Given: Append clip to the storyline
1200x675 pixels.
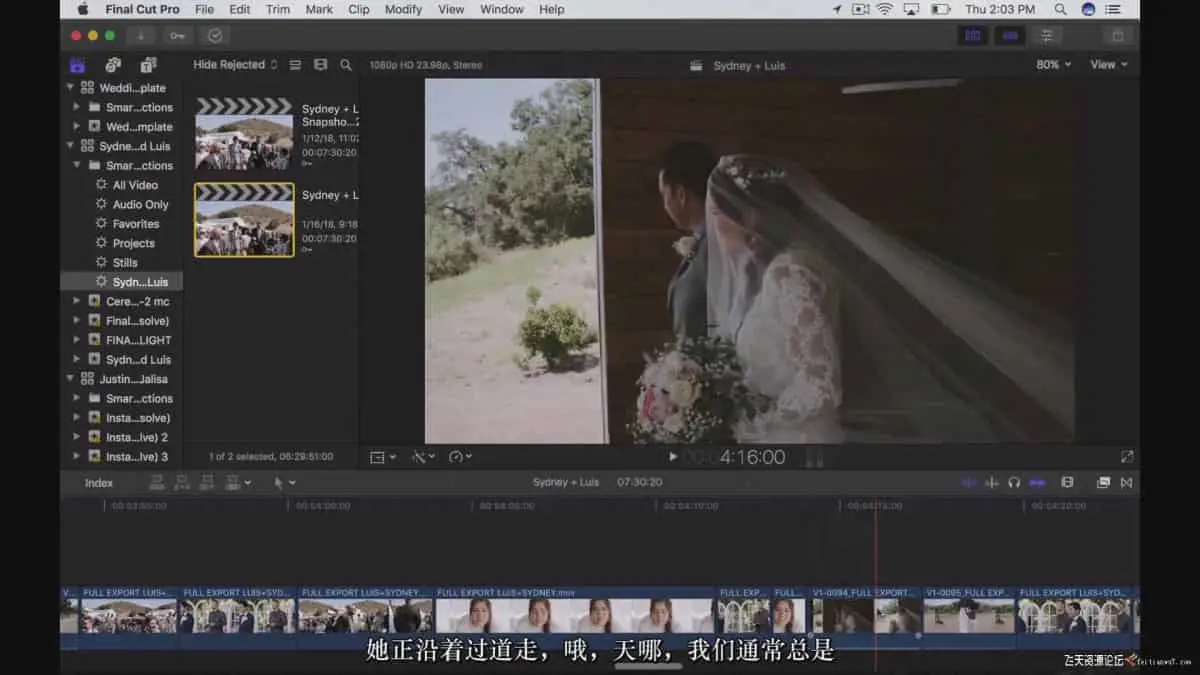Looking at the screenshot, I should (207, 483).
